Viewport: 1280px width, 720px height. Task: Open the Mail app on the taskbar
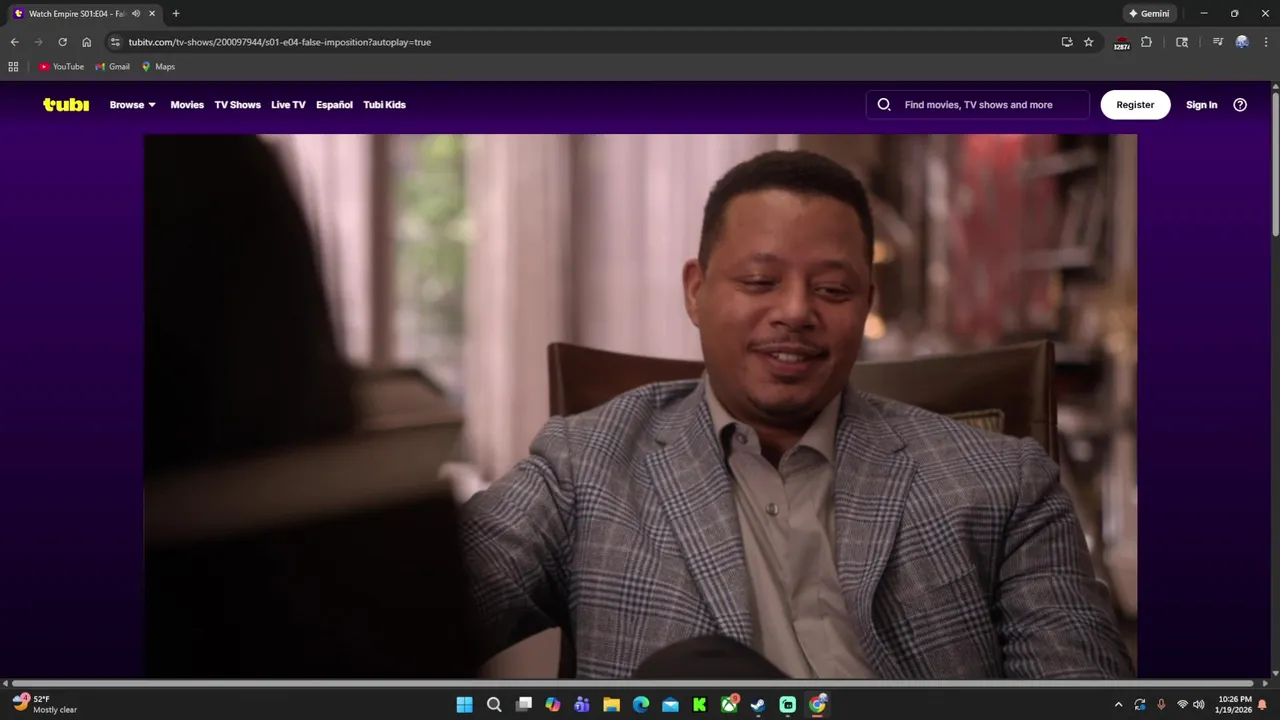(670, 705)
